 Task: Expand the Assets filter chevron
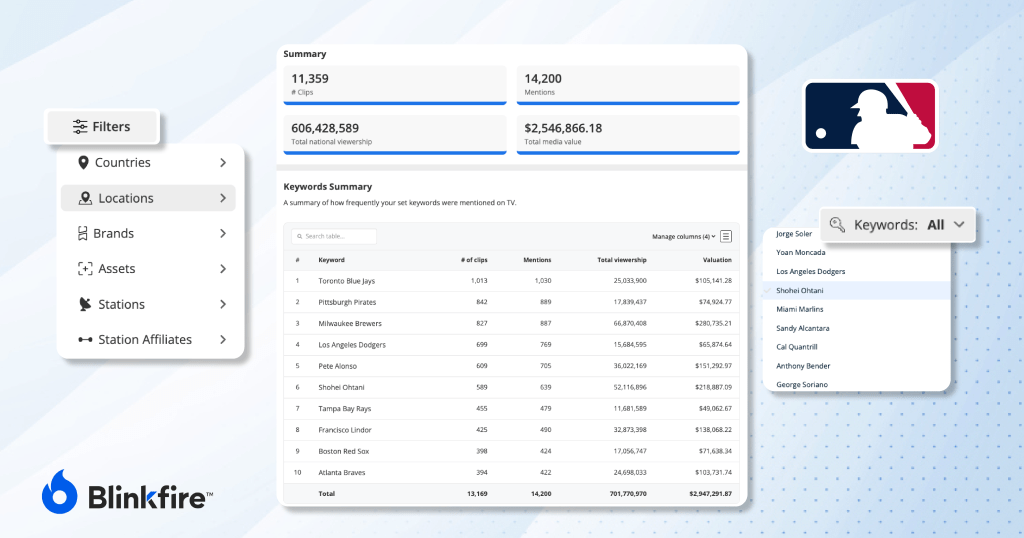coord(223,268)
